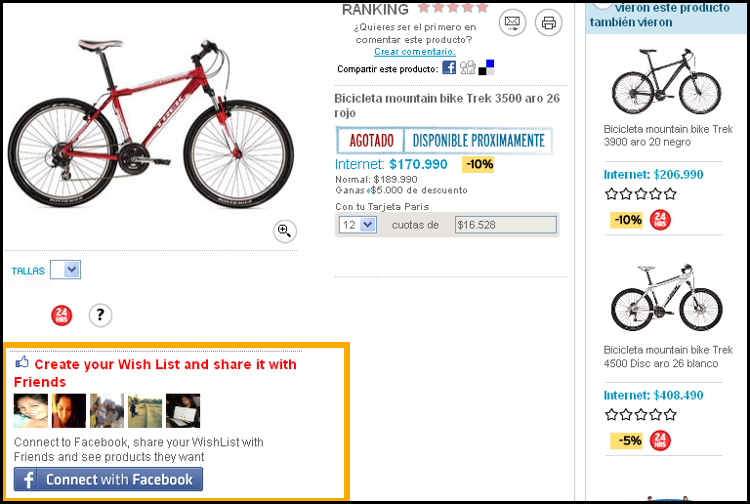Open the Trek 3900 aro 20 negro thumbnail
The width and height of the screenshot is (750, 504).
click(666, 81)
